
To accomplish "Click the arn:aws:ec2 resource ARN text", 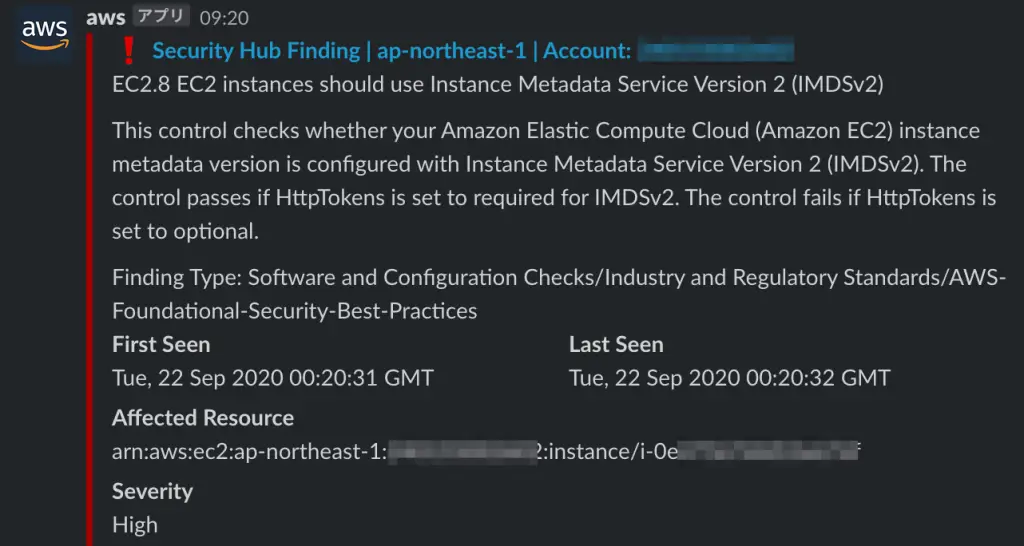I will [x=487, y=451].
